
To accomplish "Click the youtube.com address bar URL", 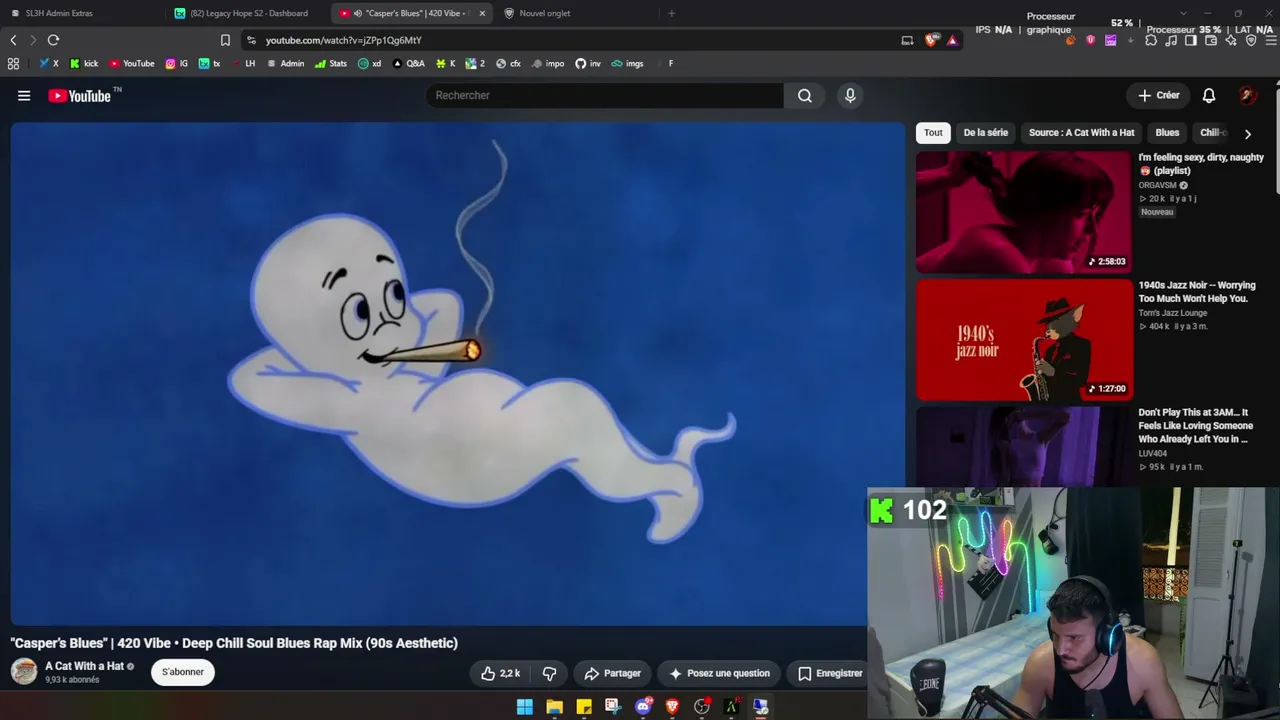I will tap(343, 40).
